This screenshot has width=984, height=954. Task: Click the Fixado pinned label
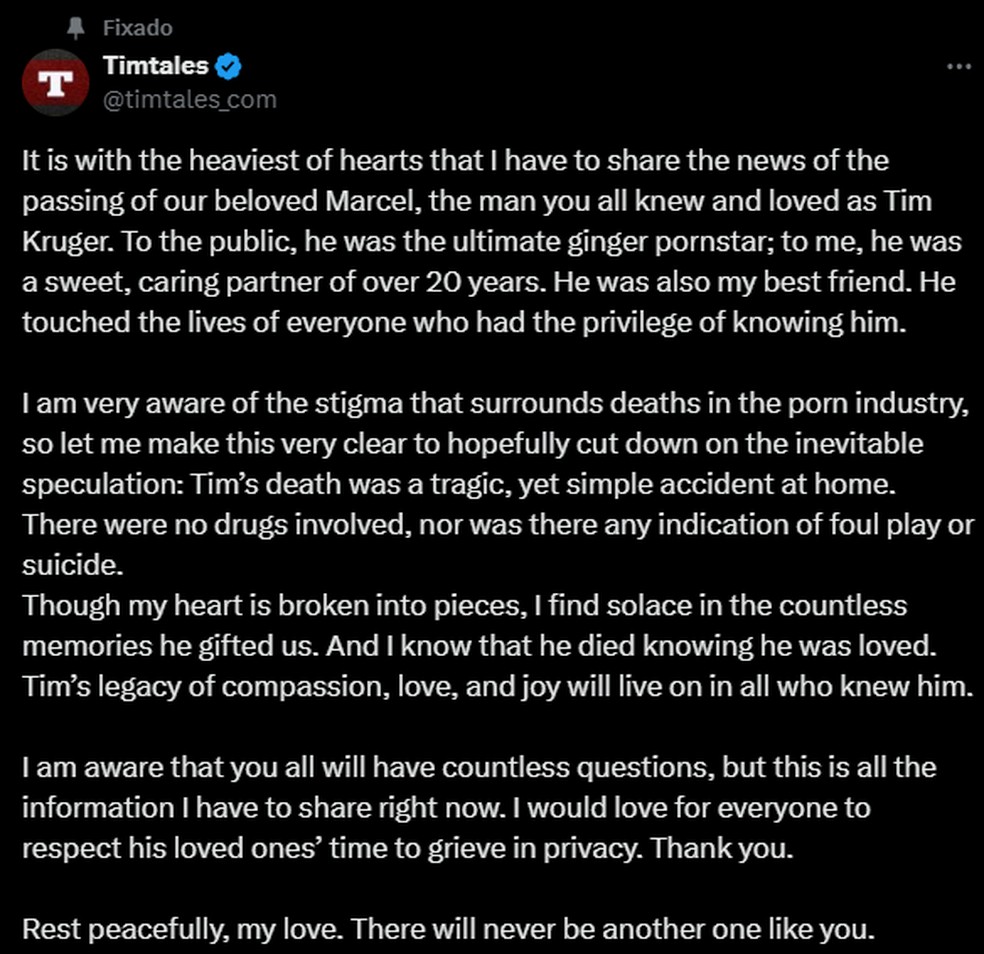point(137,28)
